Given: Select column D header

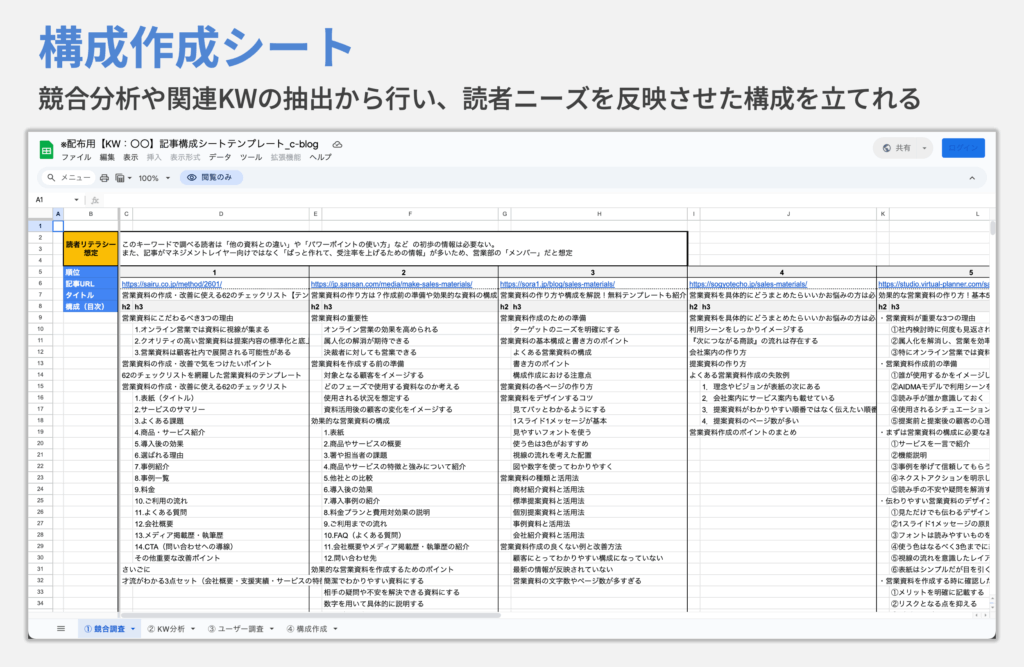Looking at the screenshot, I should (x=221, y=214).
